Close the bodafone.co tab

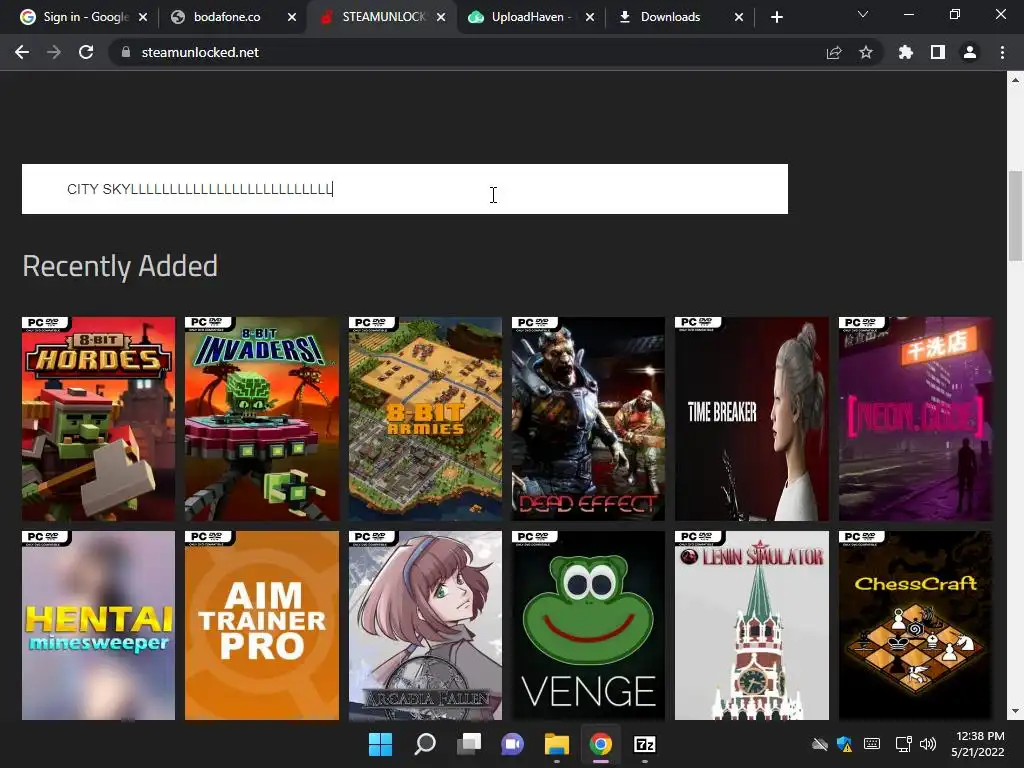(292, 17)
